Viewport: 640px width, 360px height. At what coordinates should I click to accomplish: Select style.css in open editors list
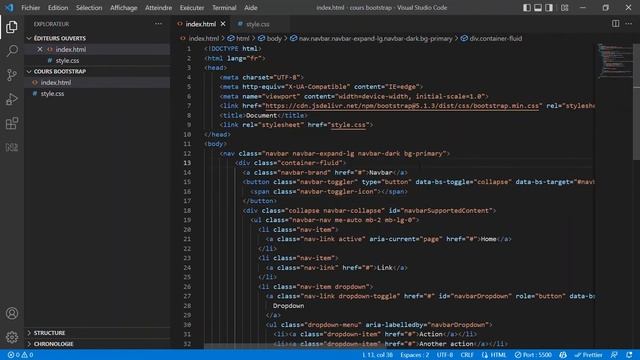click(98, 60)
